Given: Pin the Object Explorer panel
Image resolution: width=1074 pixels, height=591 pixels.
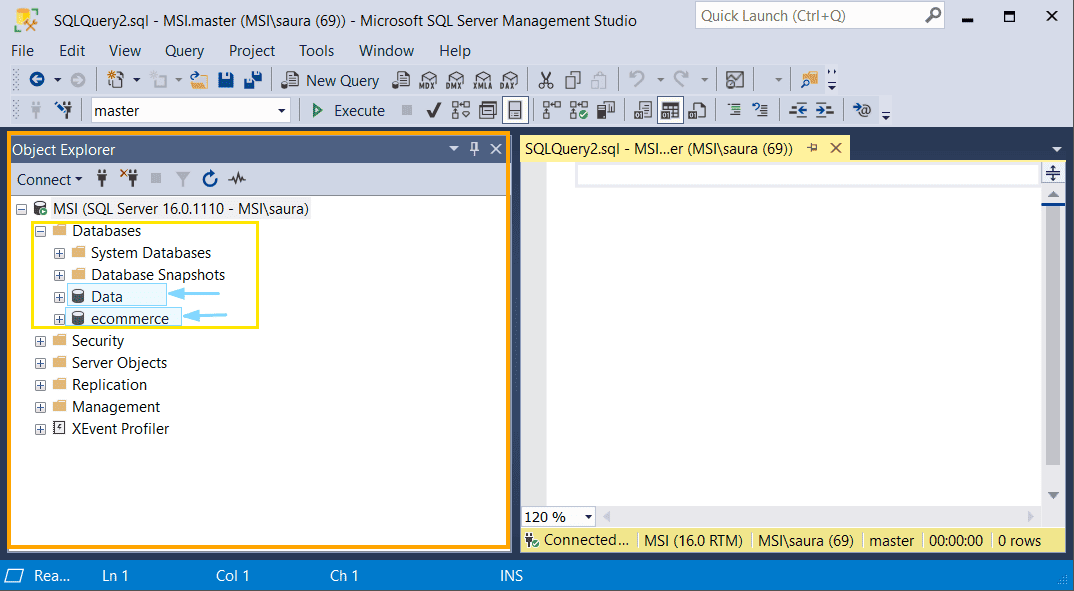Looking at the screenshot, I should [474, 148].
